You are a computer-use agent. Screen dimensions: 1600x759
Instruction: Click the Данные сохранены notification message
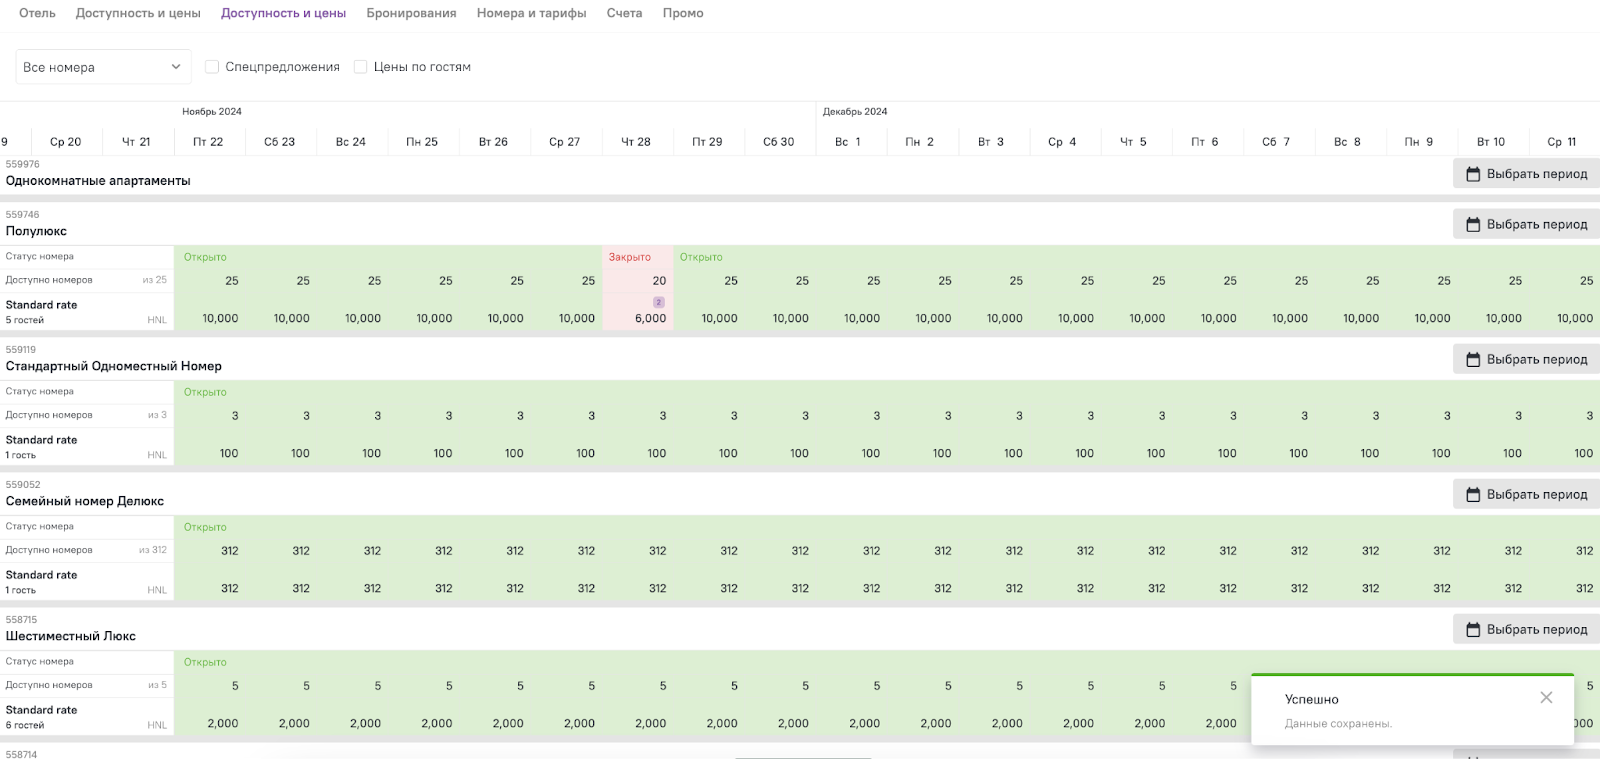[1338, 723]
